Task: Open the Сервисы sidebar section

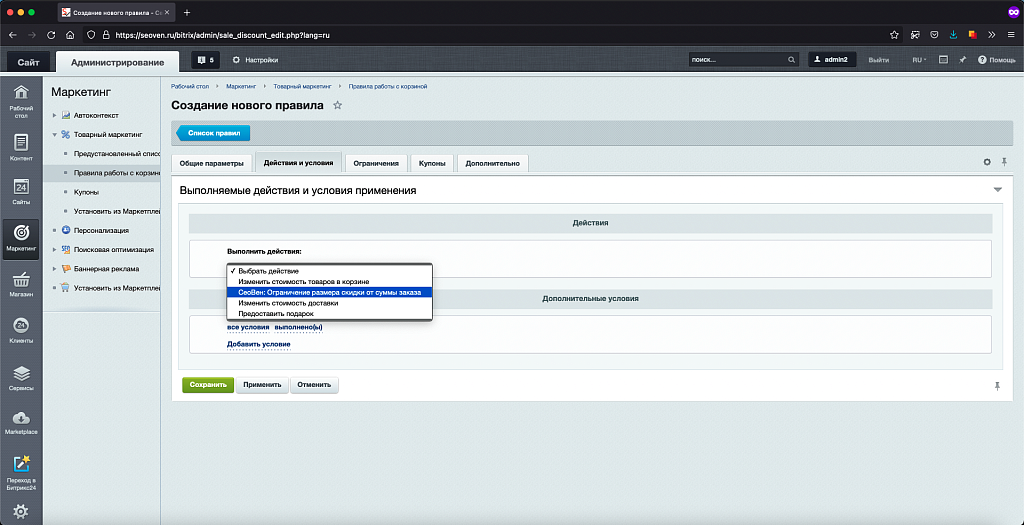Action: [21, 377]
